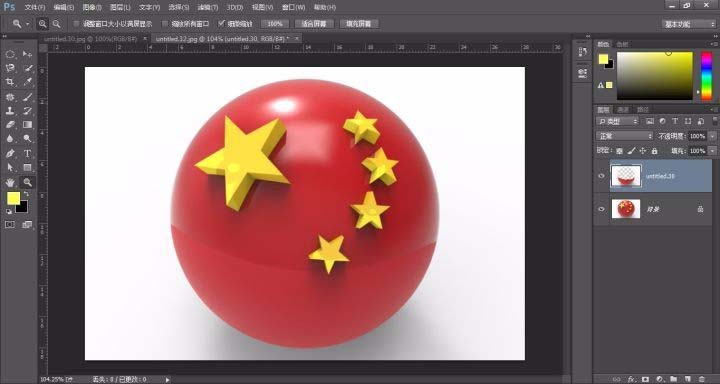This screenshot has height=384, width=720.
Task: Hide the untitled.30 layer
Action: point(602,176)
